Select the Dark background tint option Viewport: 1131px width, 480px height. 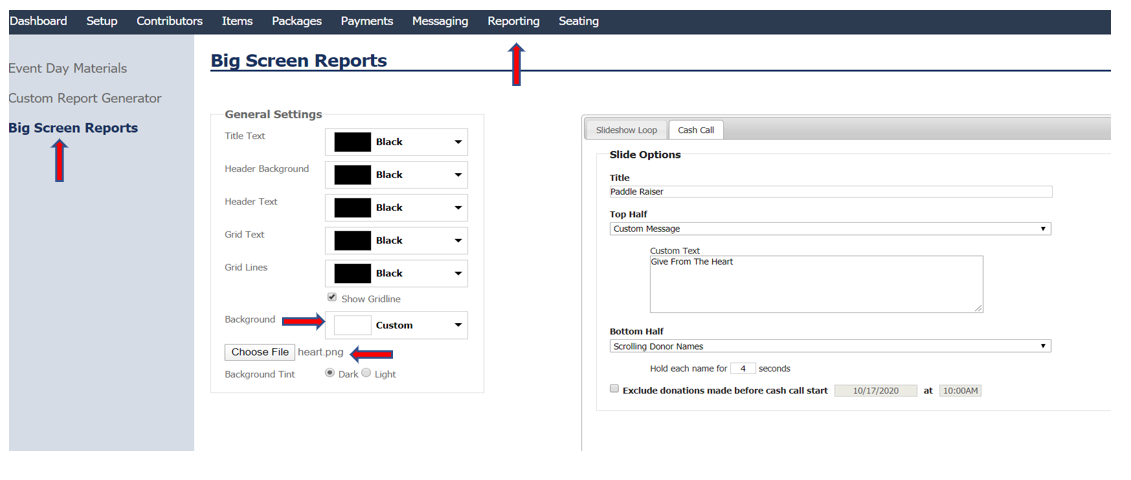coord(330,373)
